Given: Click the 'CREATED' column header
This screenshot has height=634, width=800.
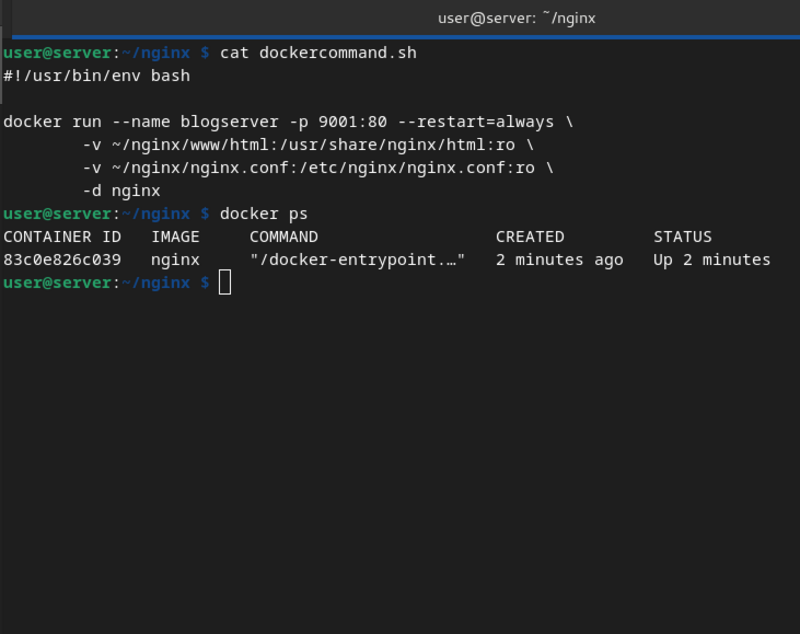Looking at the screenshot, I should pos(530,237).
